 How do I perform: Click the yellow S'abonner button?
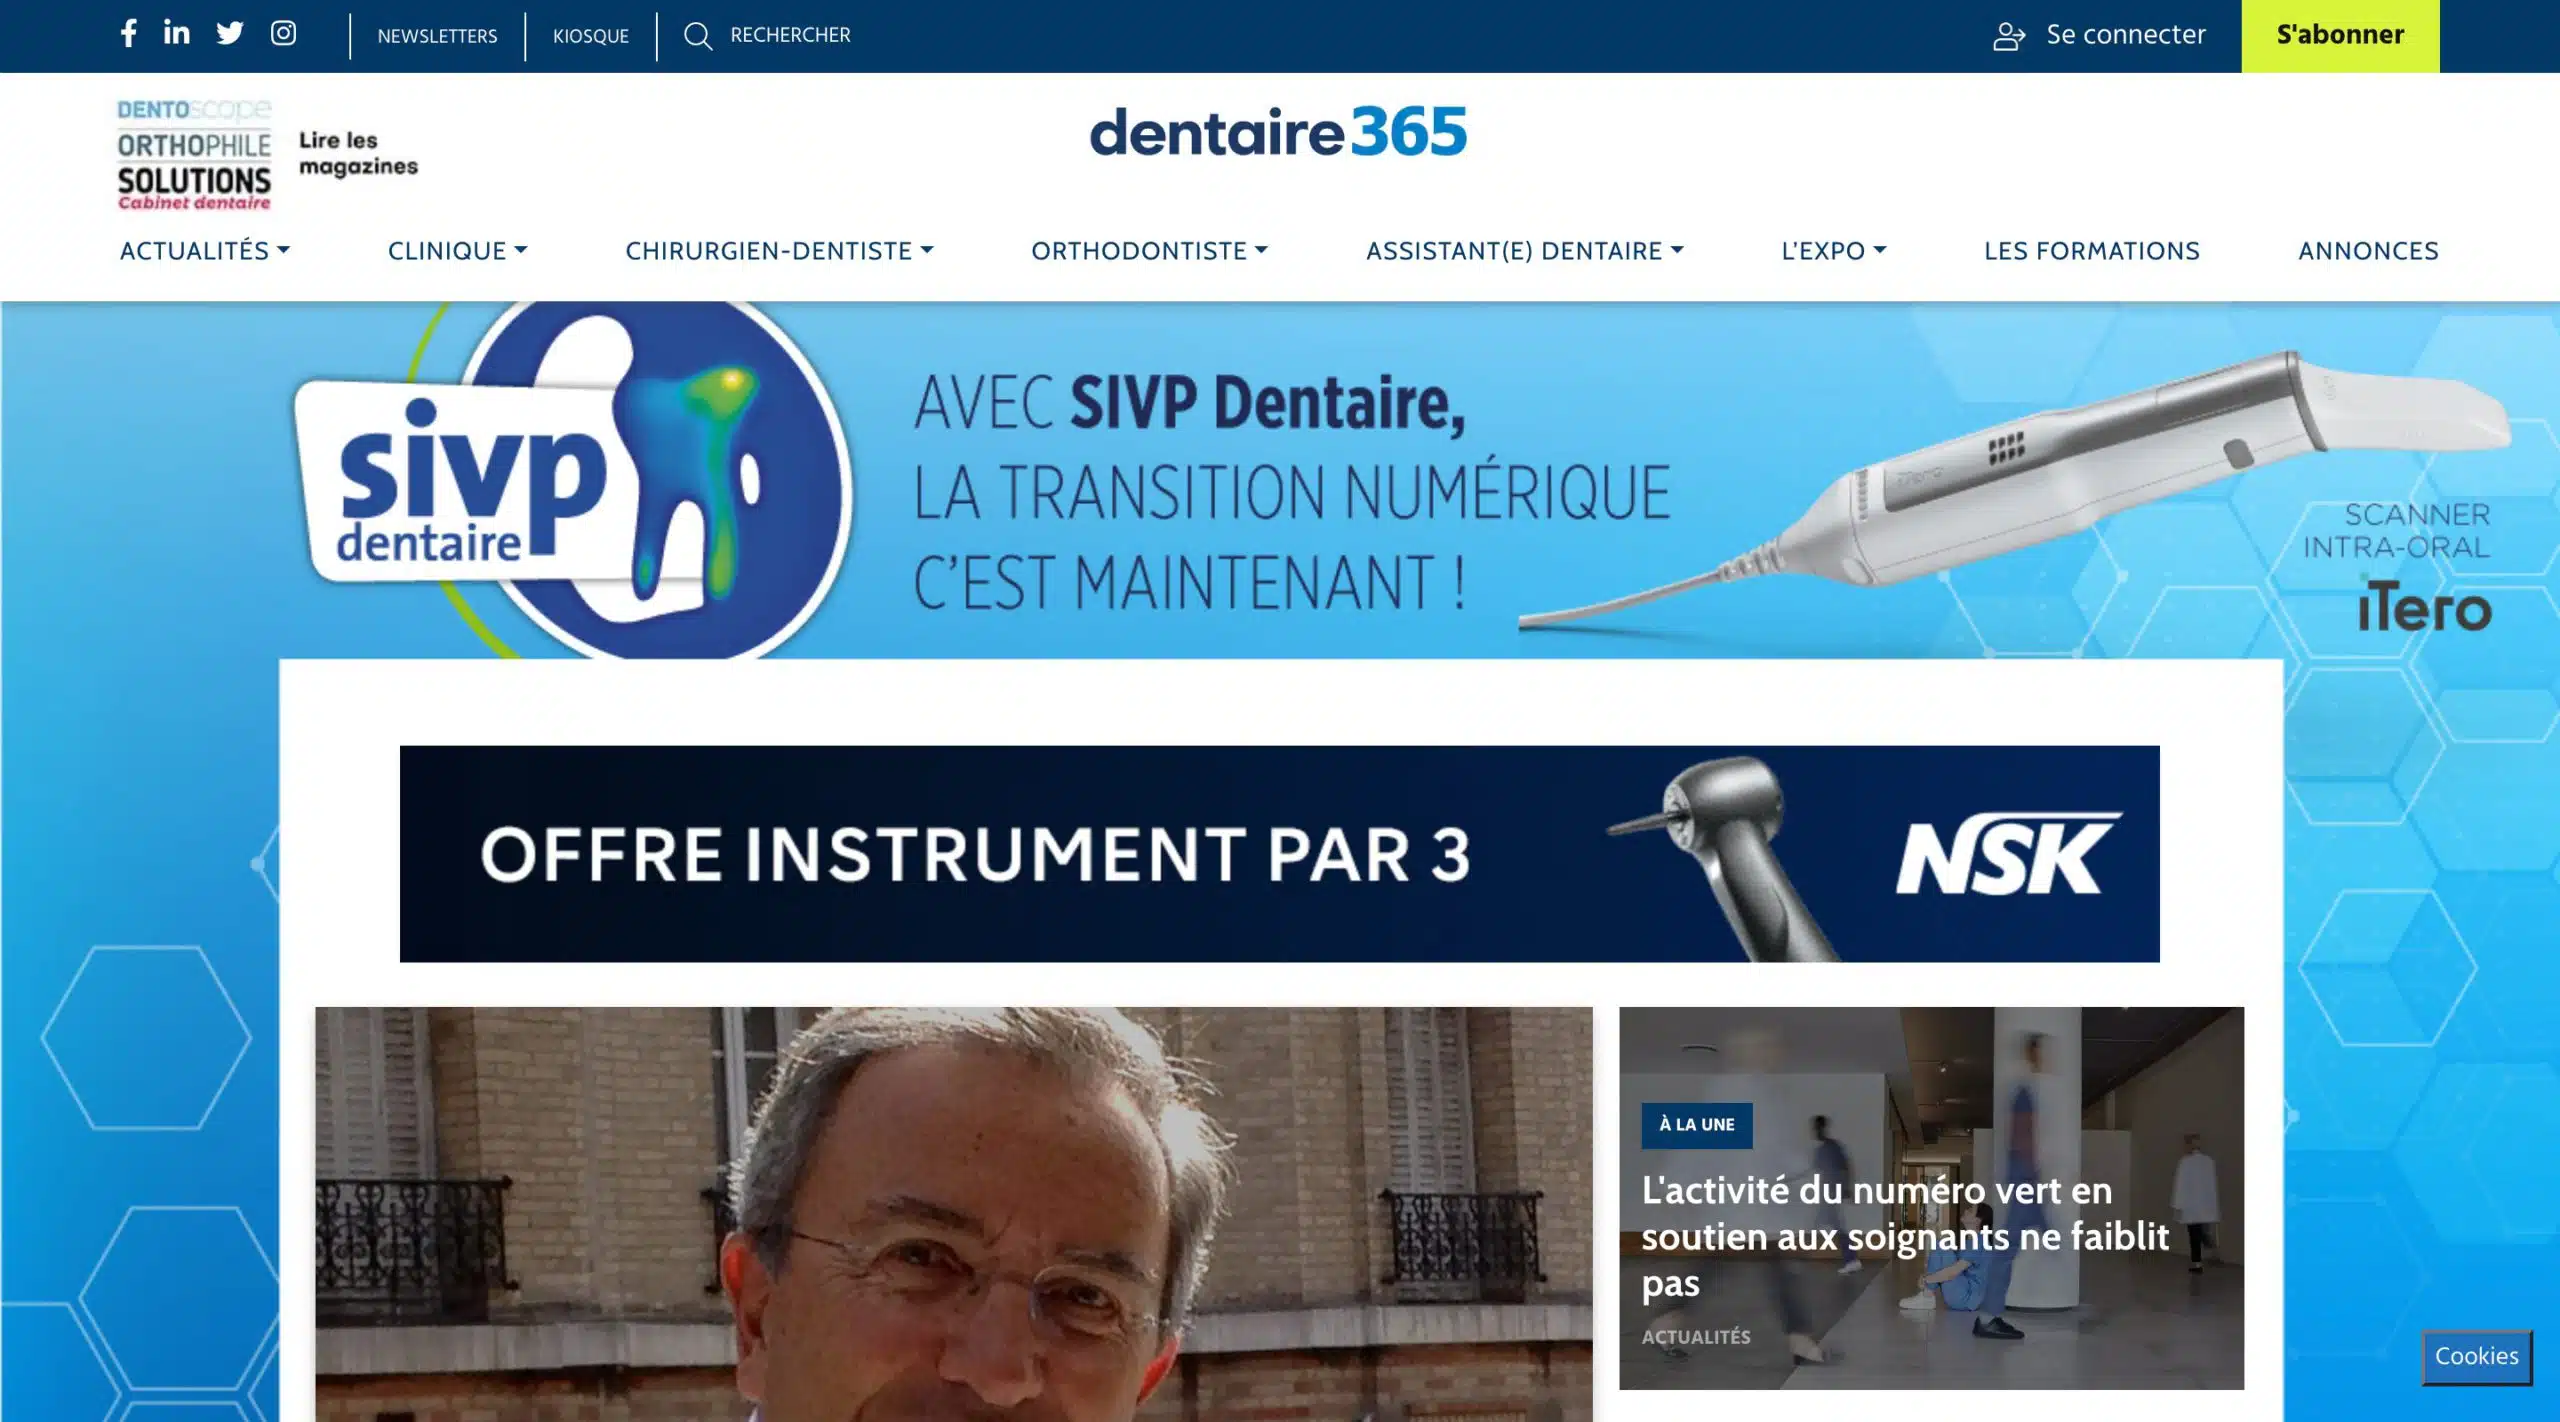click(2340, 36)
